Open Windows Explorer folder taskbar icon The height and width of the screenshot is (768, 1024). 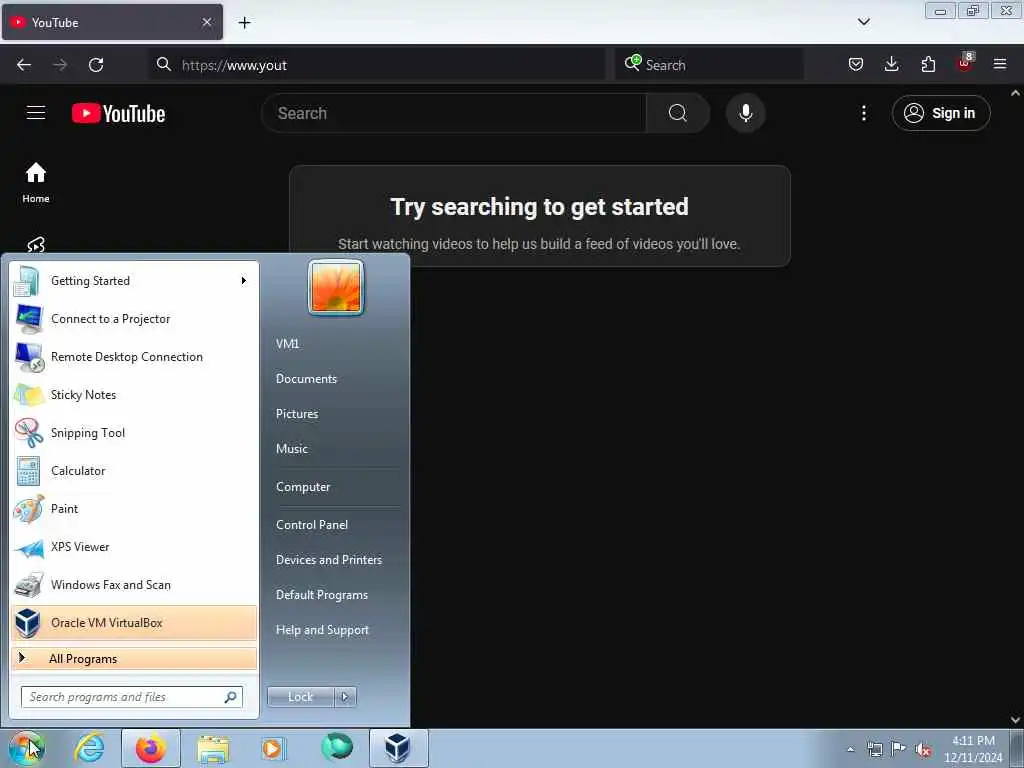coord(214,748)
